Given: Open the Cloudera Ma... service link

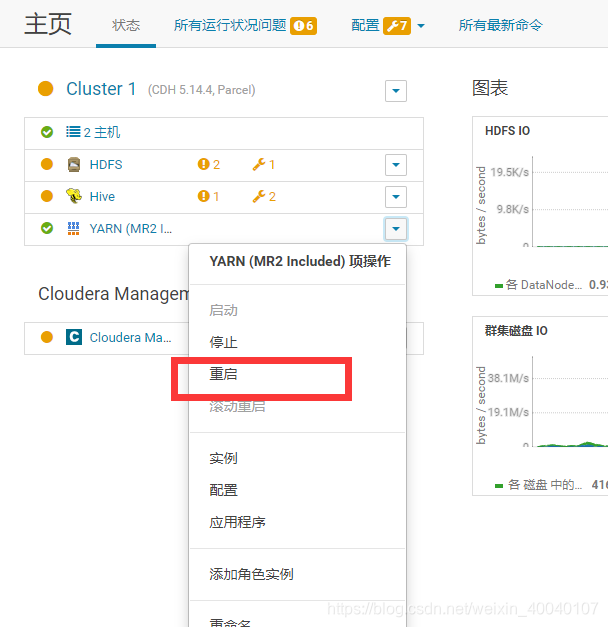Looking at the screenshot, I should pos(130,337).
